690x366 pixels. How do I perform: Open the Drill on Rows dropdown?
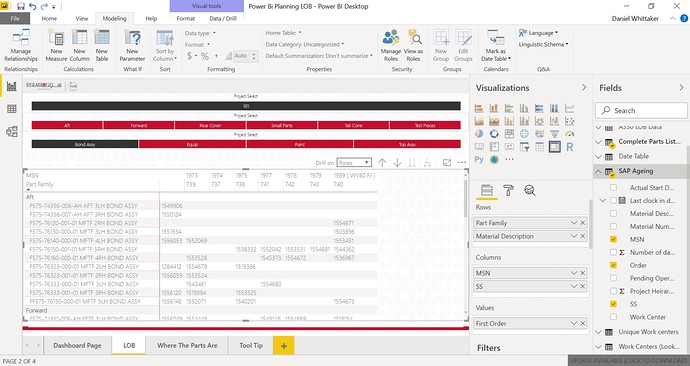[x=354, y=163]
